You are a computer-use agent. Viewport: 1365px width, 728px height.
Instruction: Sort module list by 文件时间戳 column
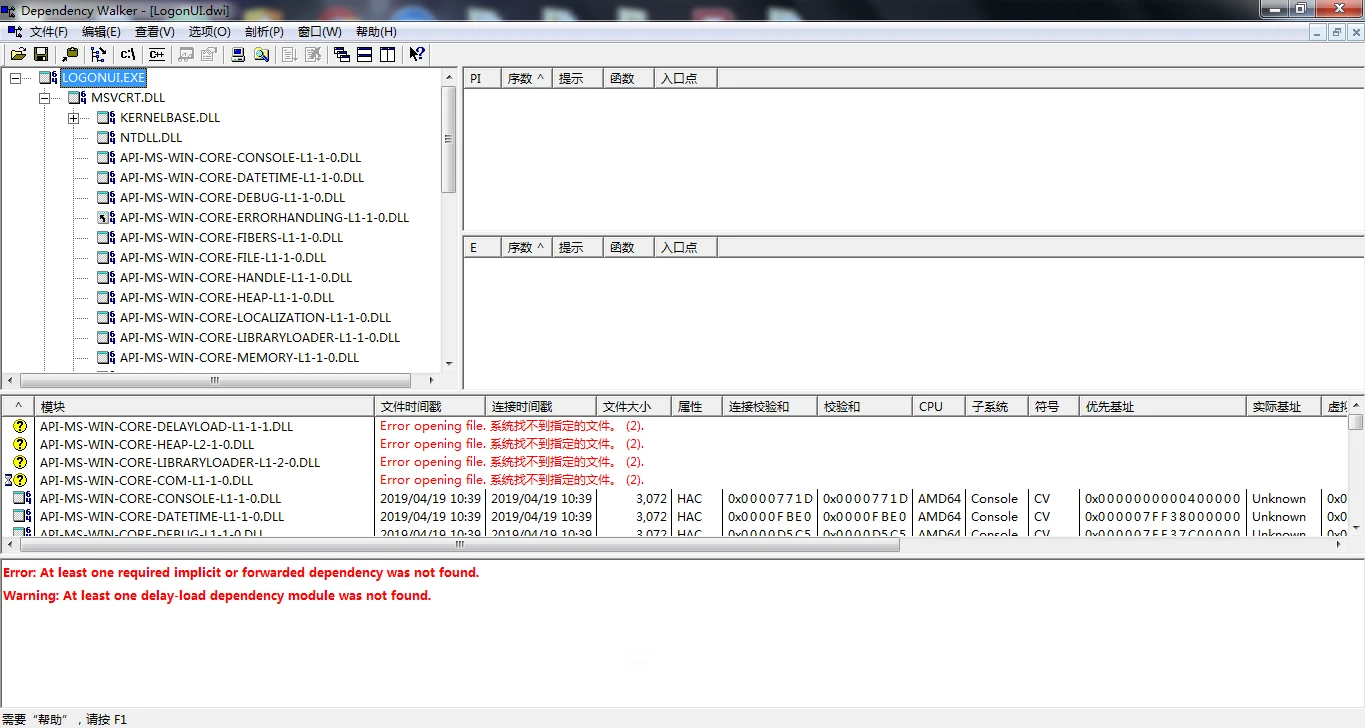[x=430, y=407]
